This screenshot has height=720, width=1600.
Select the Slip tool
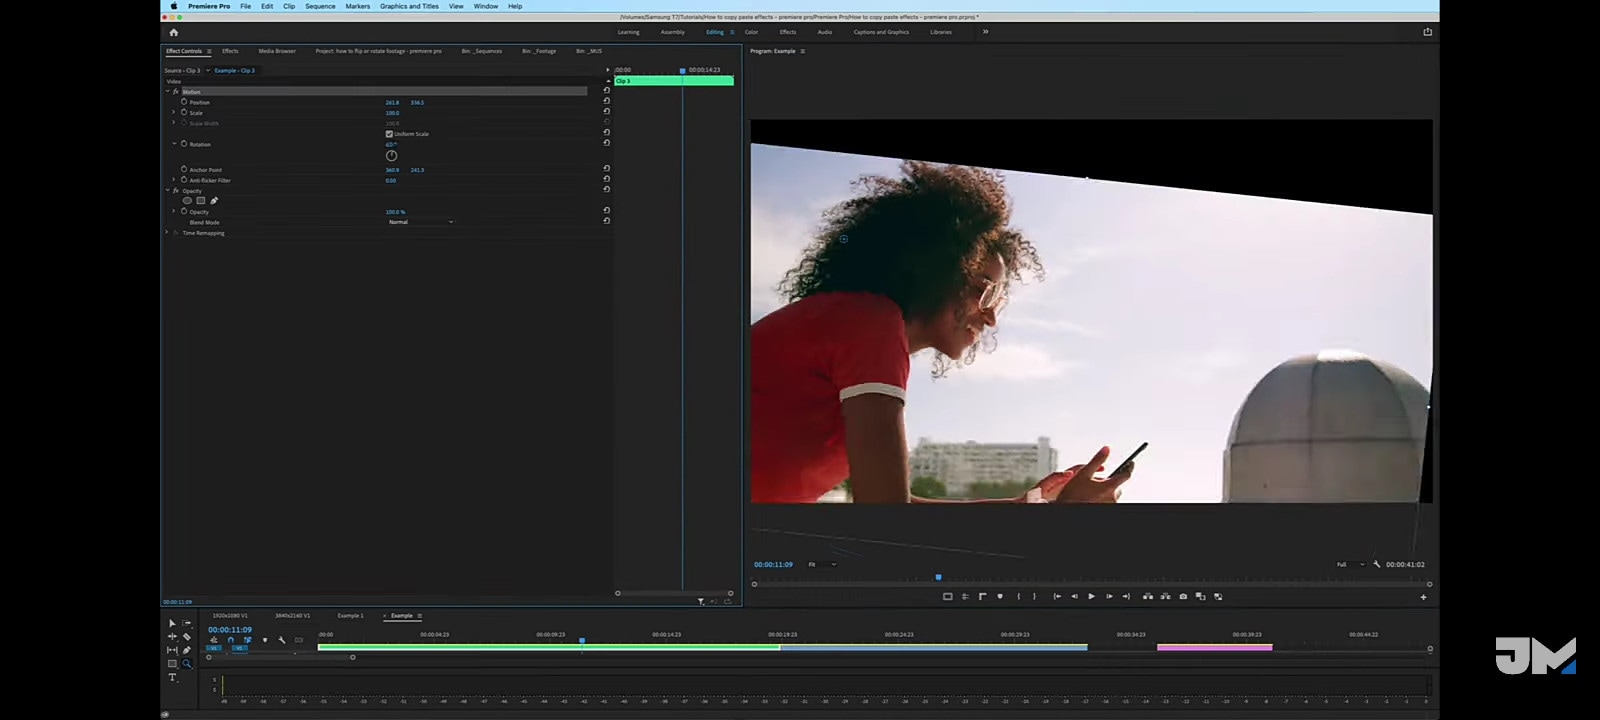(172, 650)
